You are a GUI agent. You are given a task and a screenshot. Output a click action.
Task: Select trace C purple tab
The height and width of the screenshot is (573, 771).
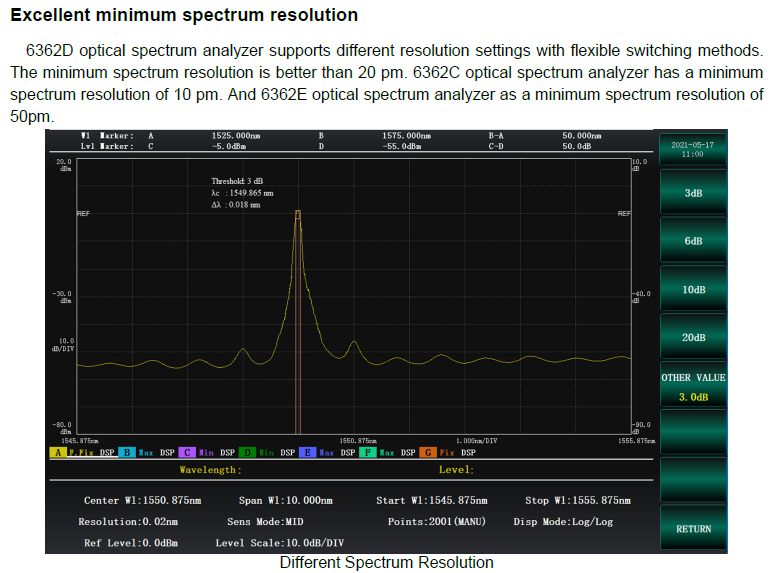pos(187,452)
